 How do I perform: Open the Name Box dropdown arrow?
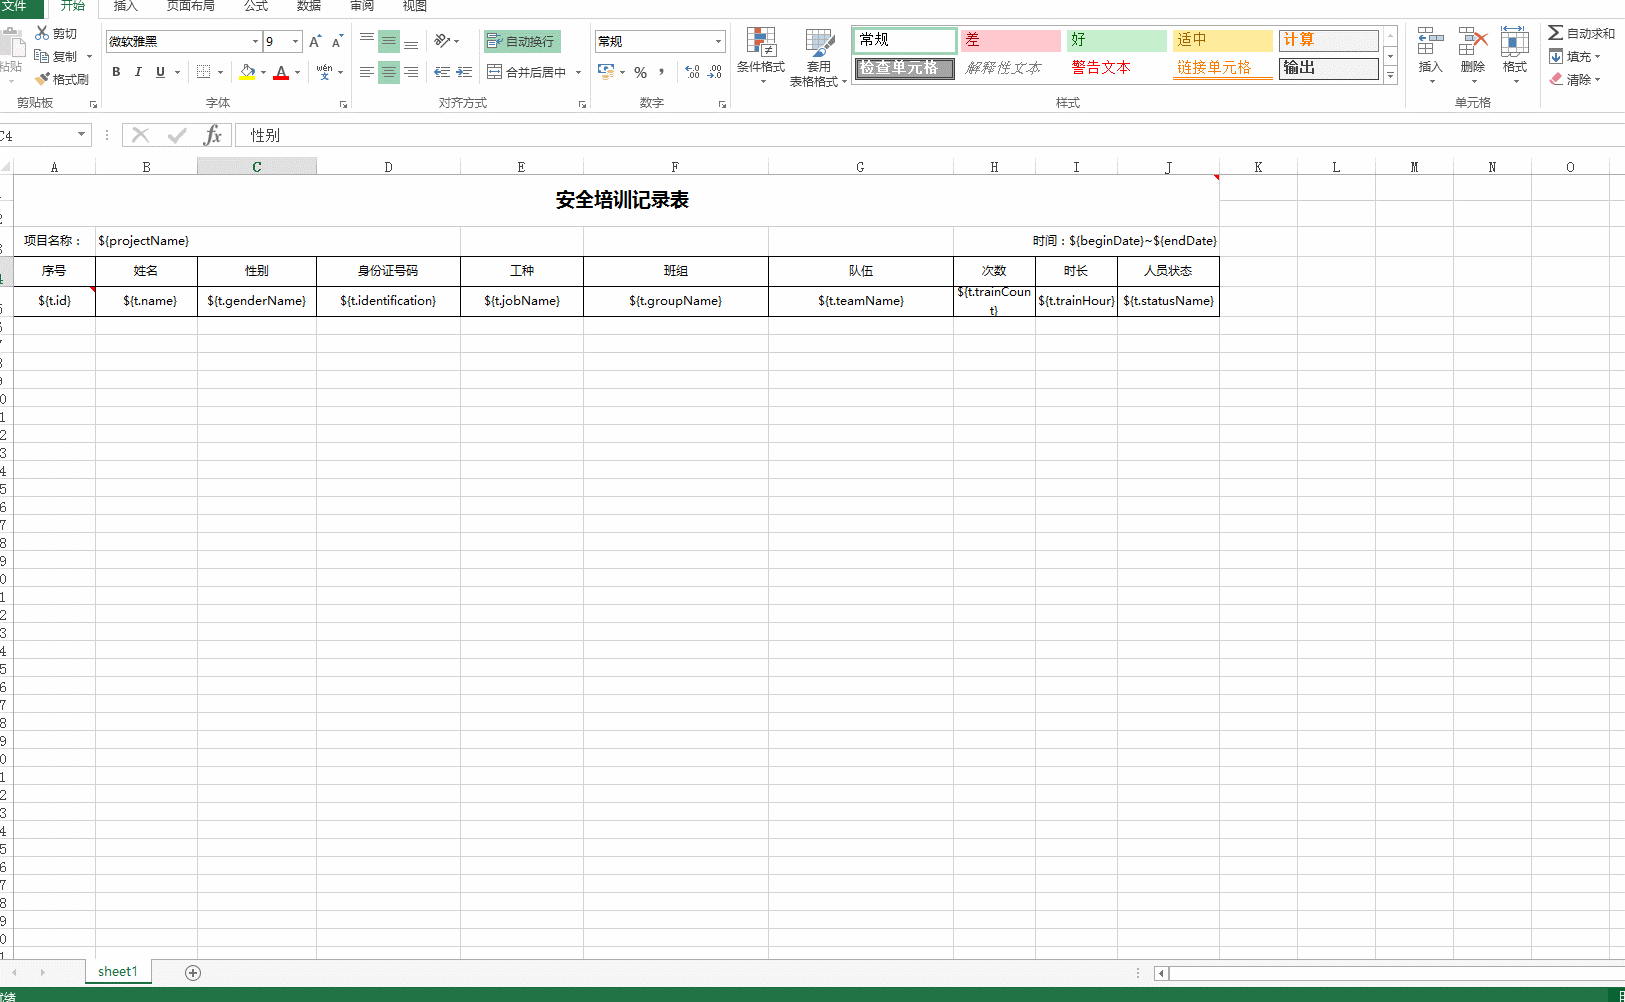pos(81,135)
